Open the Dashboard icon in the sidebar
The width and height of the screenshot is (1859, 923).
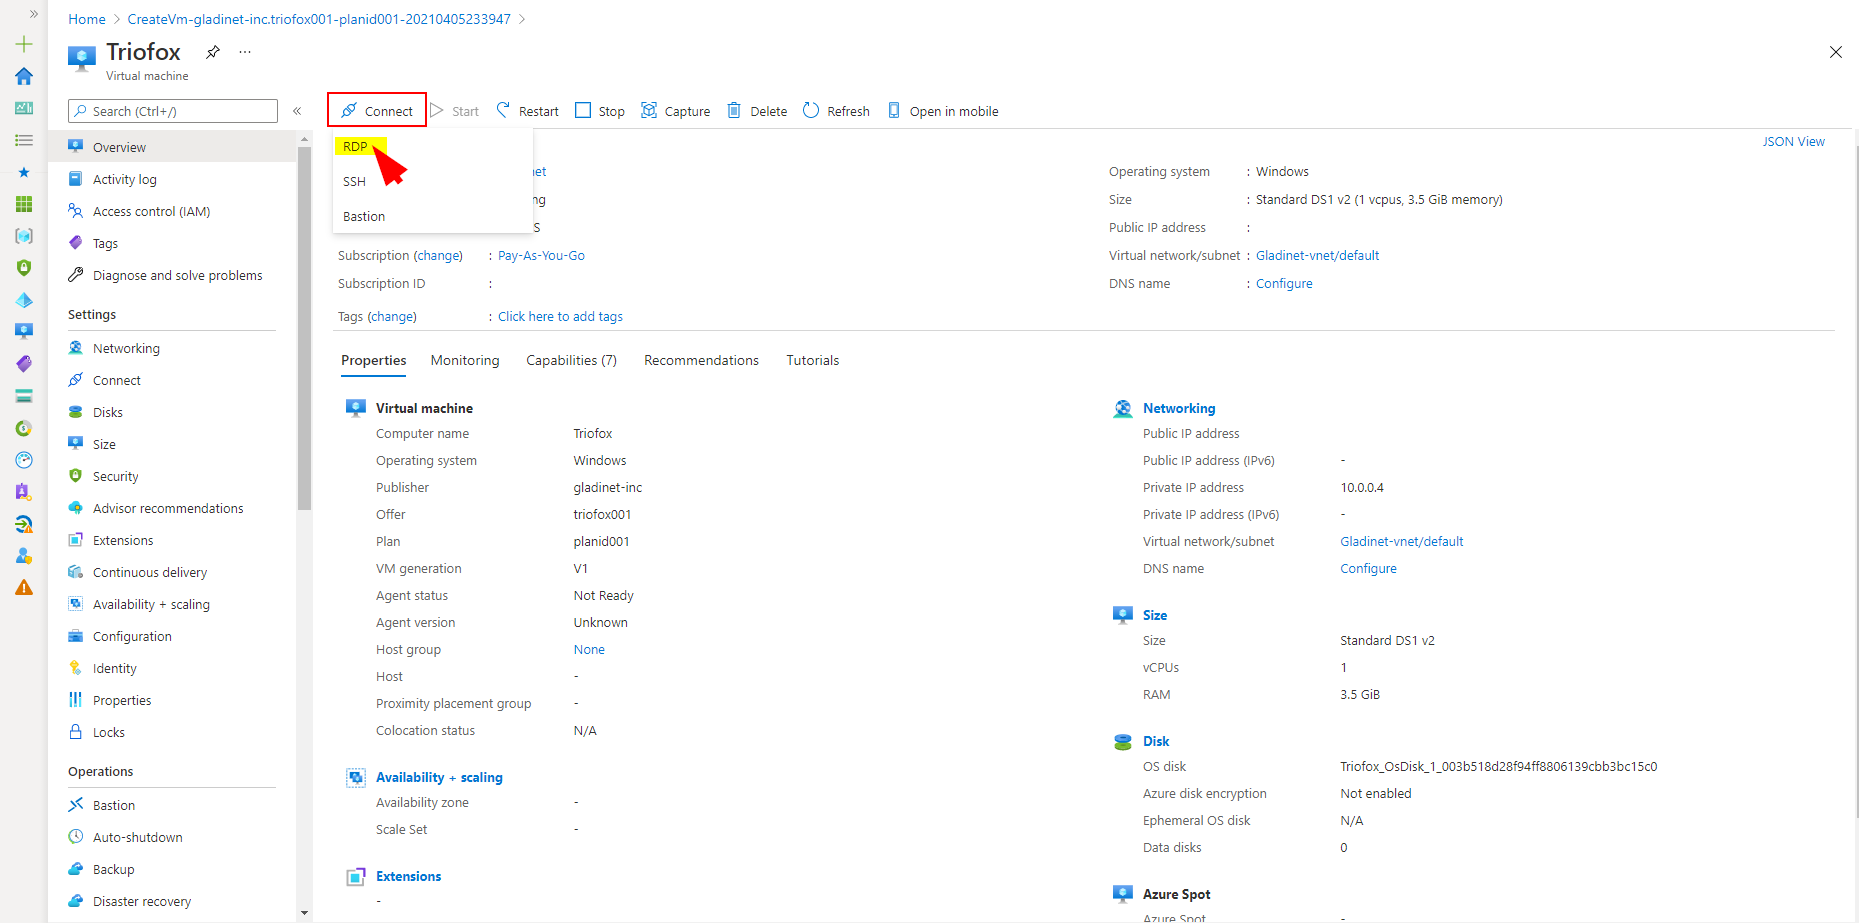coord(24,108)
